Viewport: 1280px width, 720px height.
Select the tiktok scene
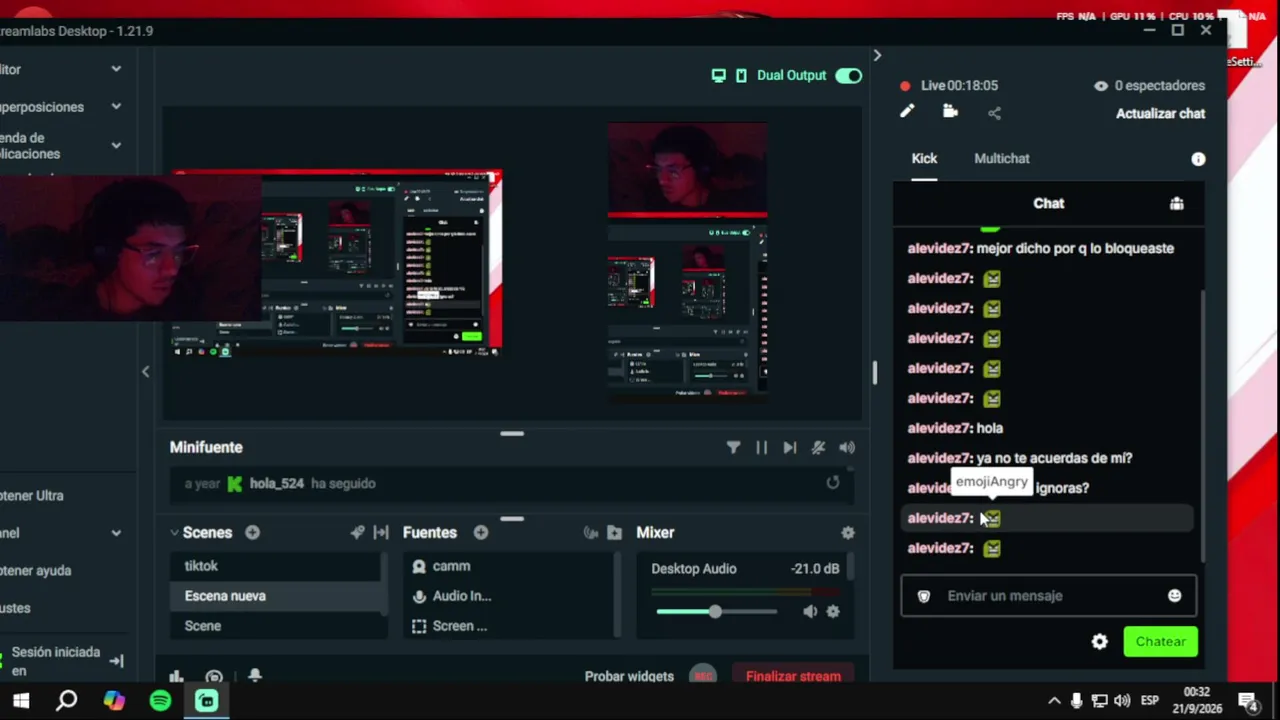(x=278, y=566)
